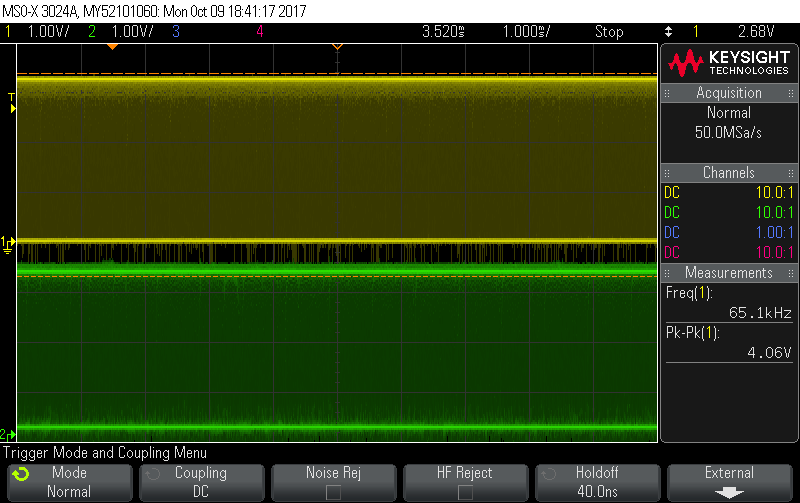Click the Normal acquisition mode text
This screenshot has width=800, height=503.
729,112
